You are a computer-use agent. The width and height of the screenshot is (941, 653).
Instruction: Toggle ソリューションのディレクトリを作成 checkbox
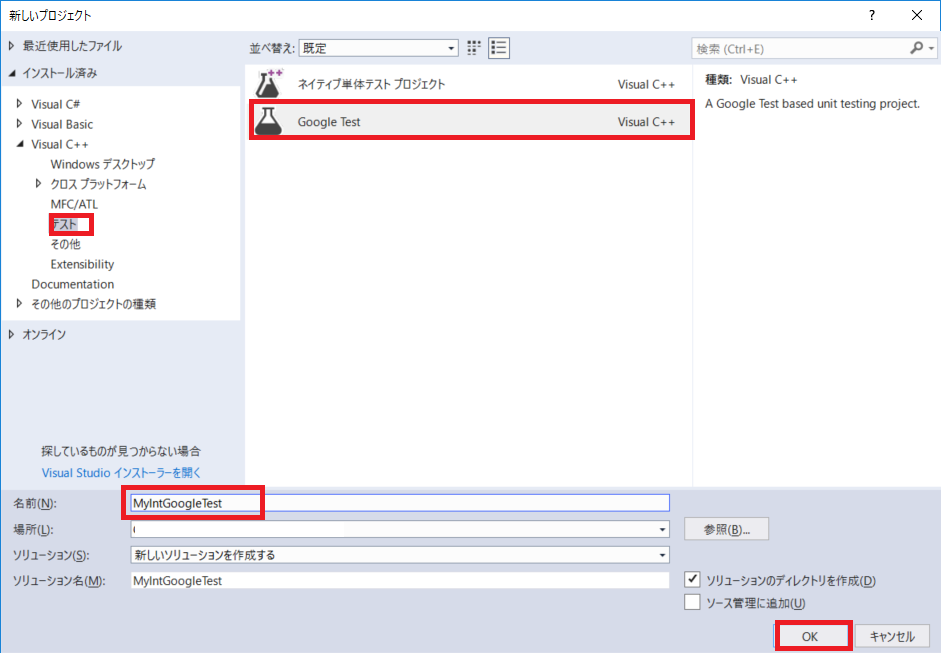(692, 579)
